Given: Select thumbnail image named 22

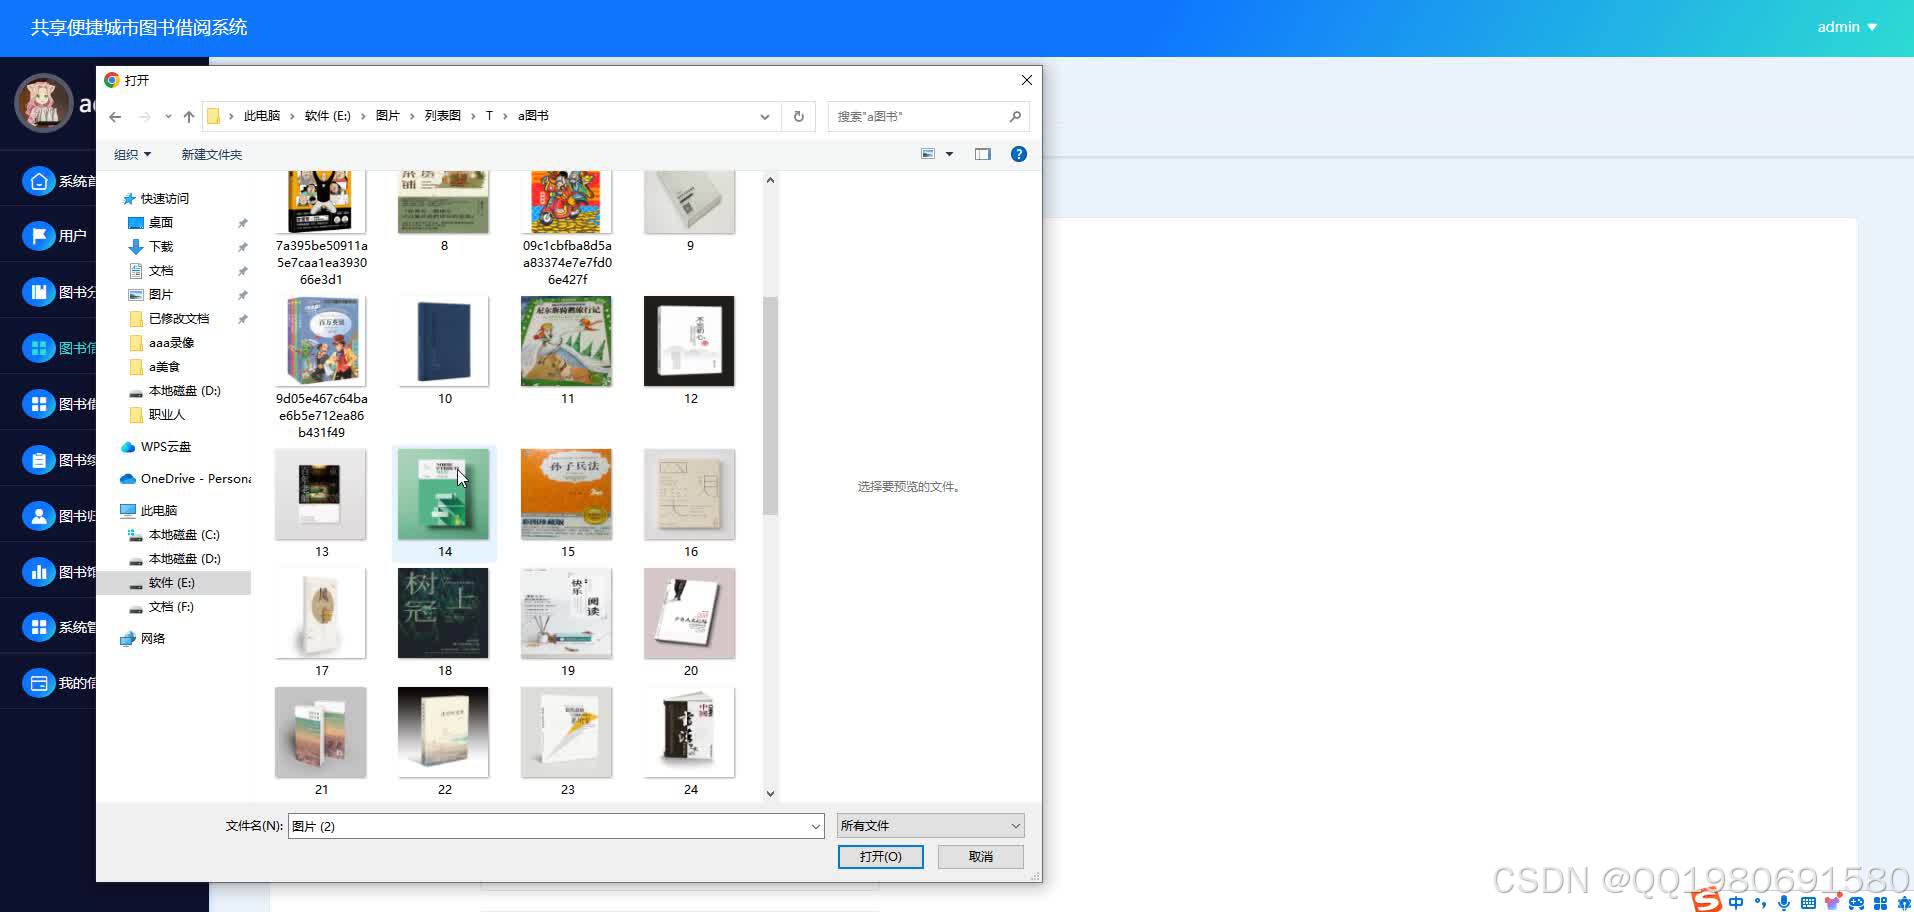Looking at the screenshot, I should pos(444,733).
